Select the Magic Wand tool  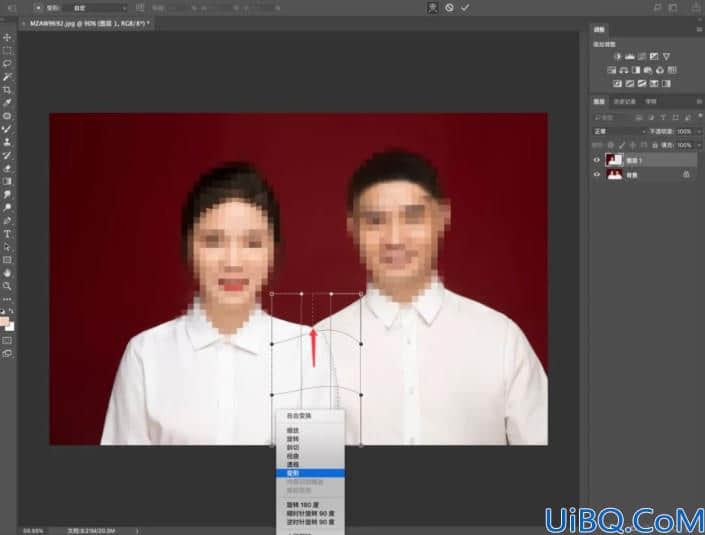[x=7, y=76]
